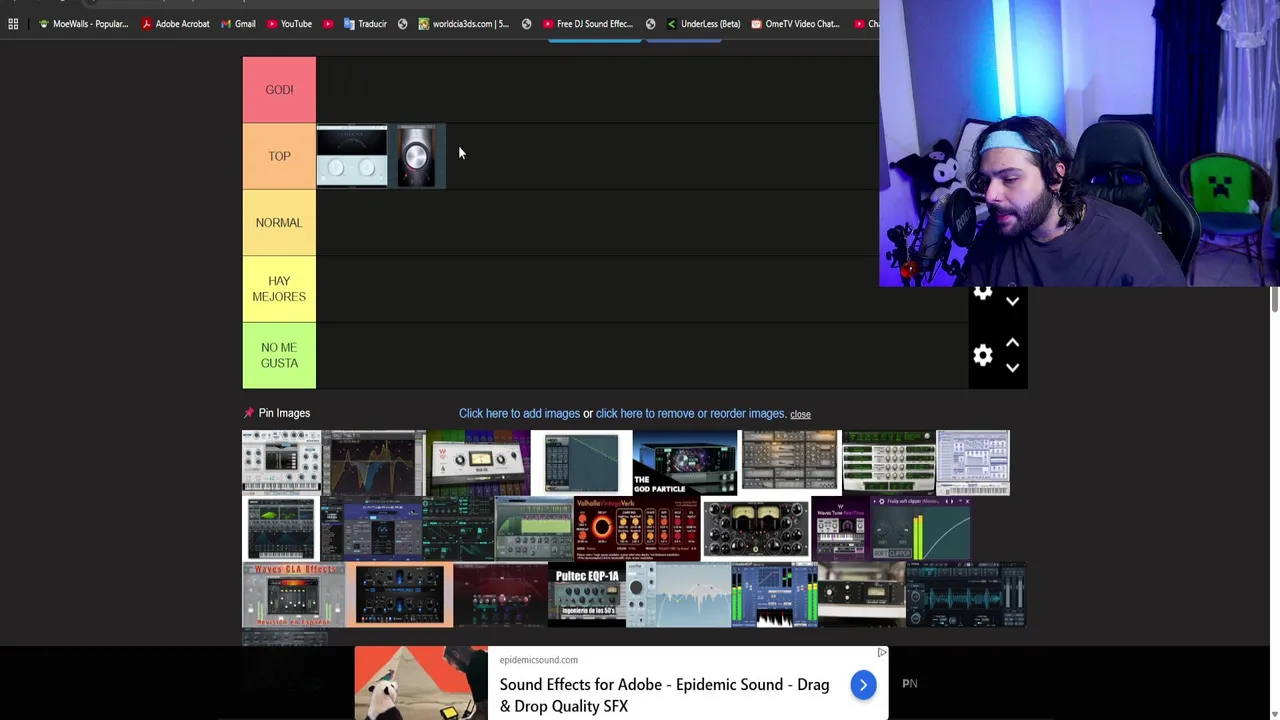Select the Waves CLA Effects image
The image size is (1280, 720).
click(x=293, y=595)
